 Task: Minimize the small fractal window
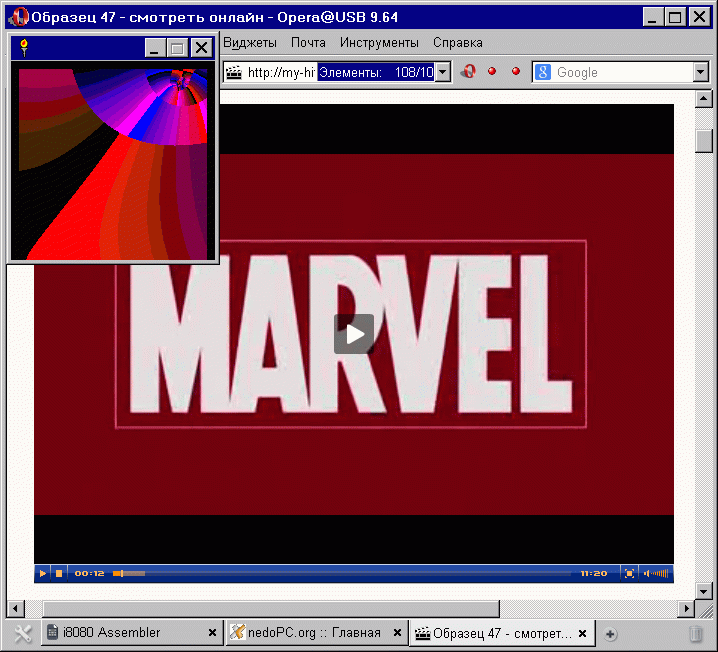[x=155, y=48]
